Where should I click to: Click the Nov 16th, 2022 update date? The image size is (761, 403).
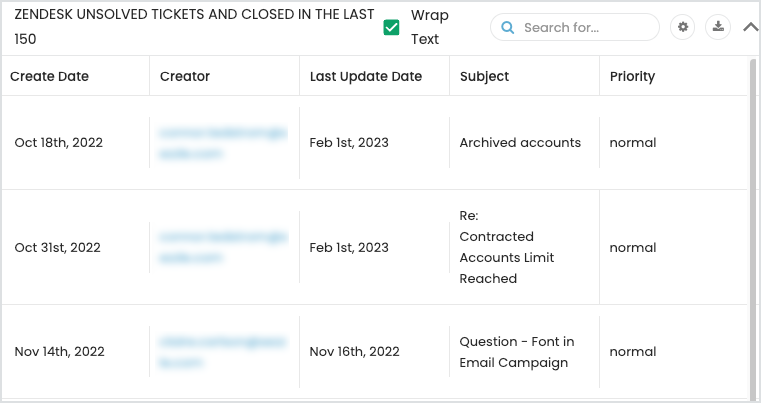click(354, 352)
